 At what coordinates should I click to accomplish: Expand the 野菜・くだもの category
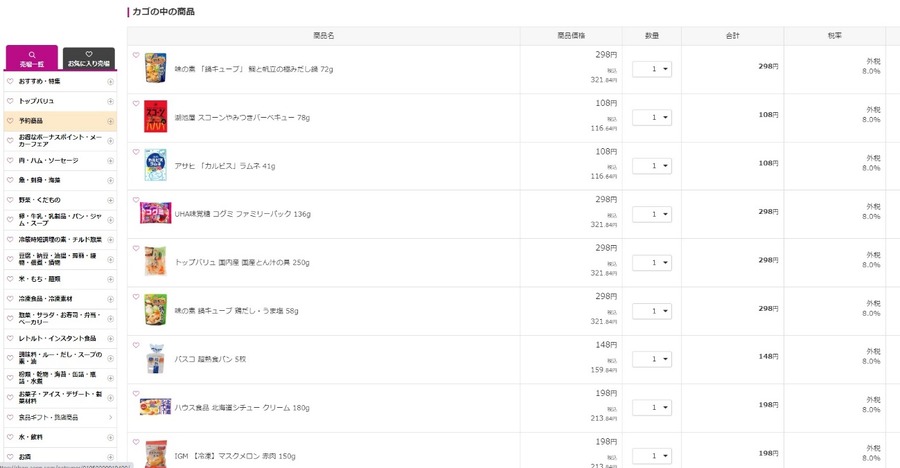pos(110,200)
